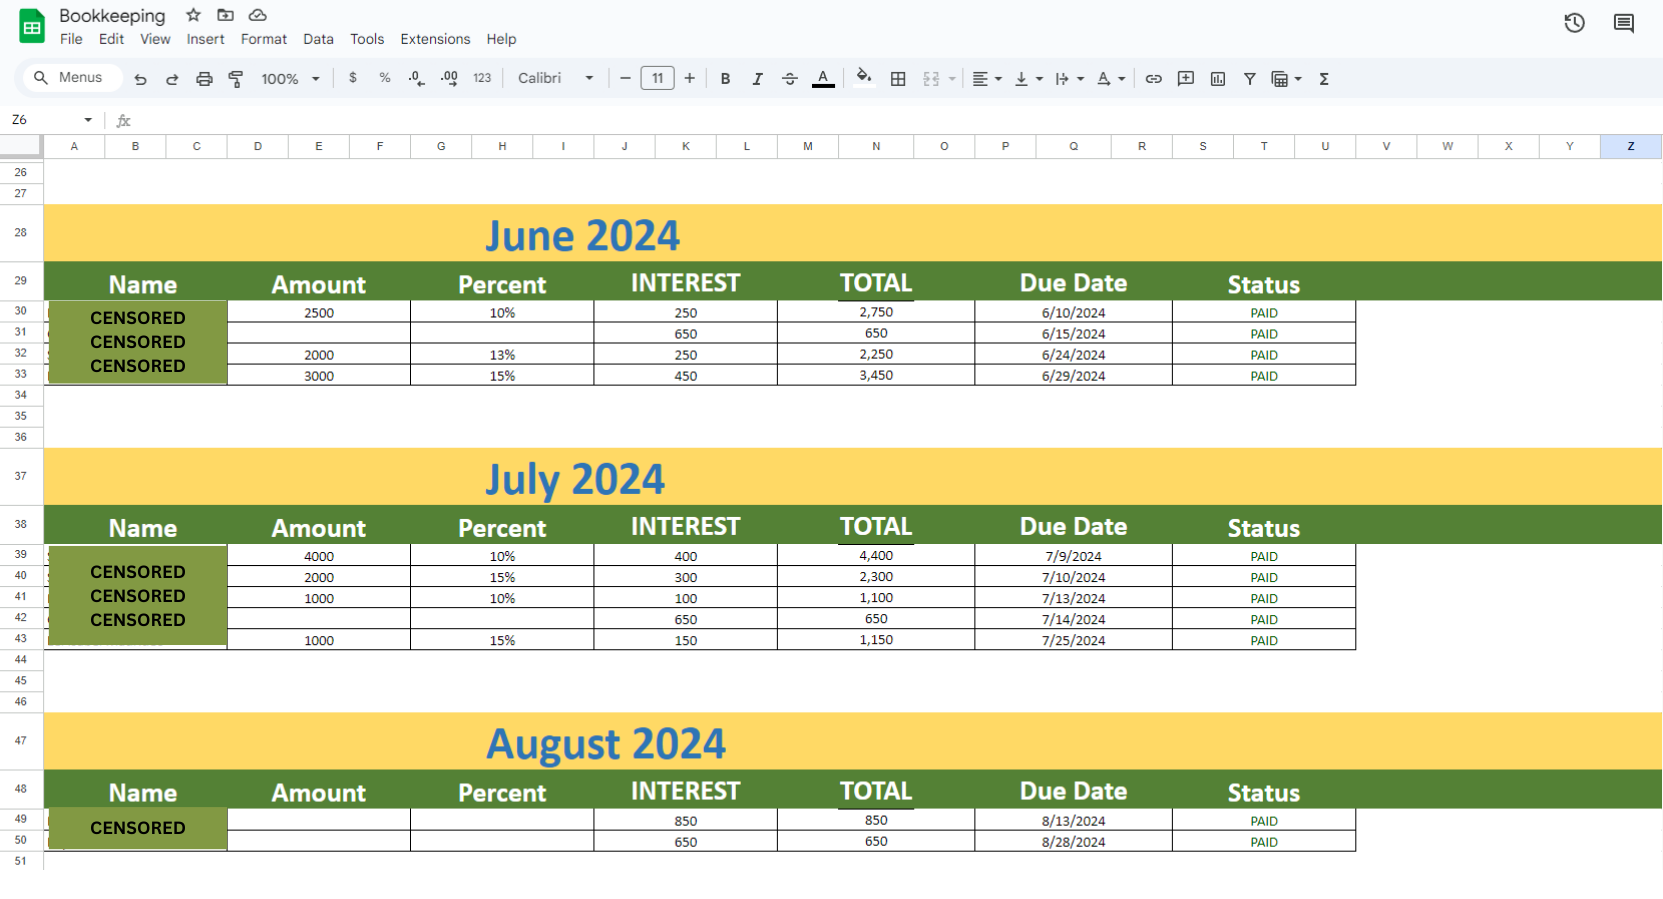Click the font size field showing 11

coord(657,78)
